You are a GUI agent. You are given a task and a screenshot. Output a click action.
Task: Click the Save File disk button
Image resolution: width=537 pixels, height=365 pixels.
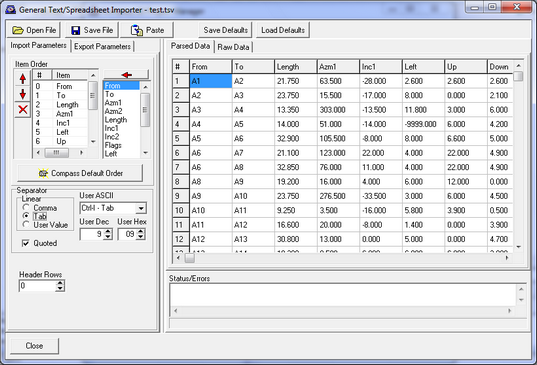pyautogui.click(x=92, y=30)
